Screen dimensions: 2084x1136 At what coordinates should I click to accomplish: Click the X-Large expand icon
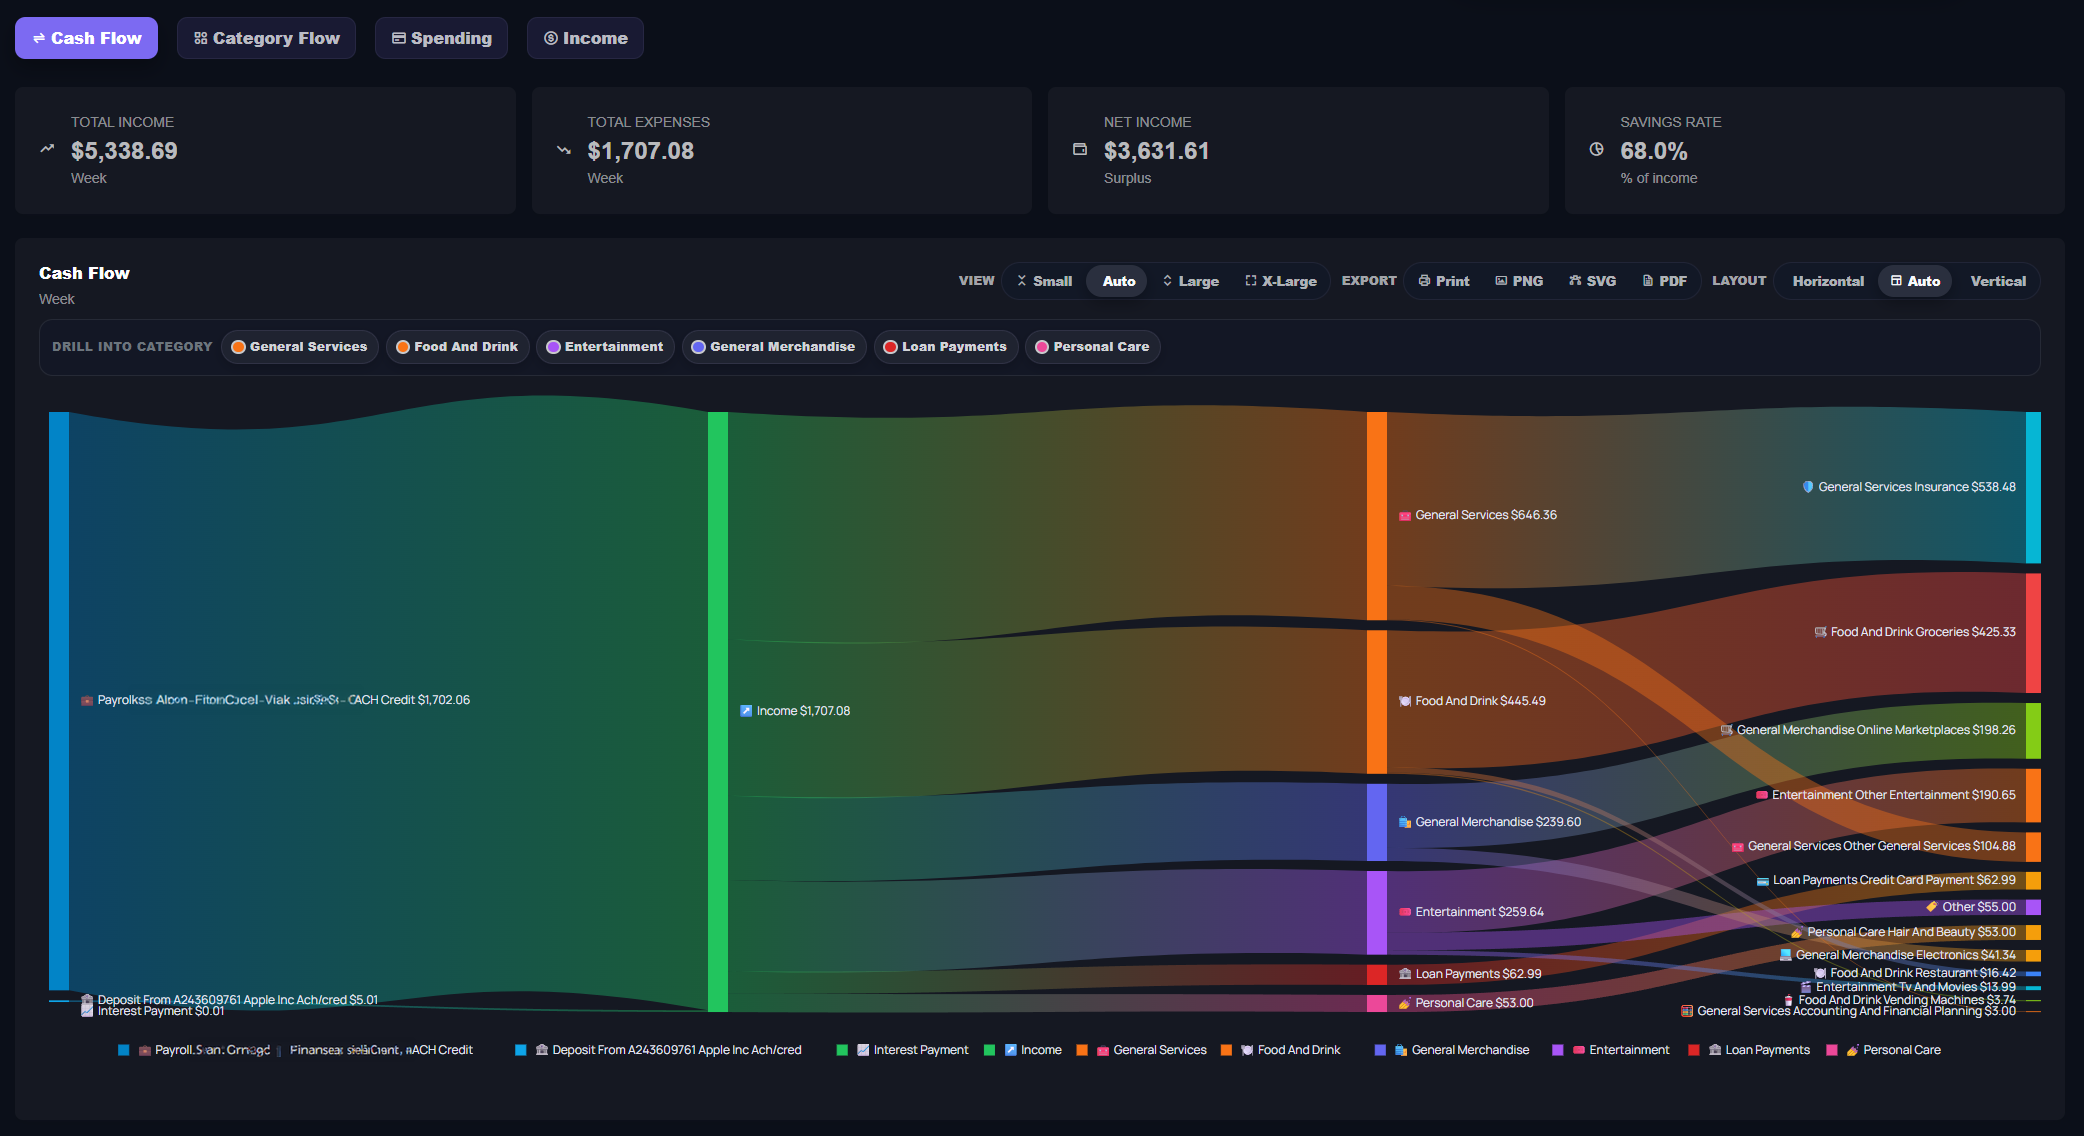click(x=1251, y=281)
